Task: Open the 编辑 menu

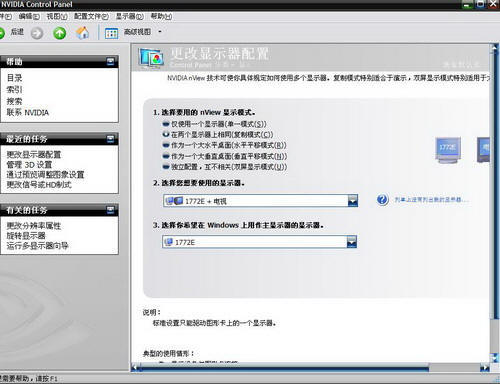Action: pos(29,16)
